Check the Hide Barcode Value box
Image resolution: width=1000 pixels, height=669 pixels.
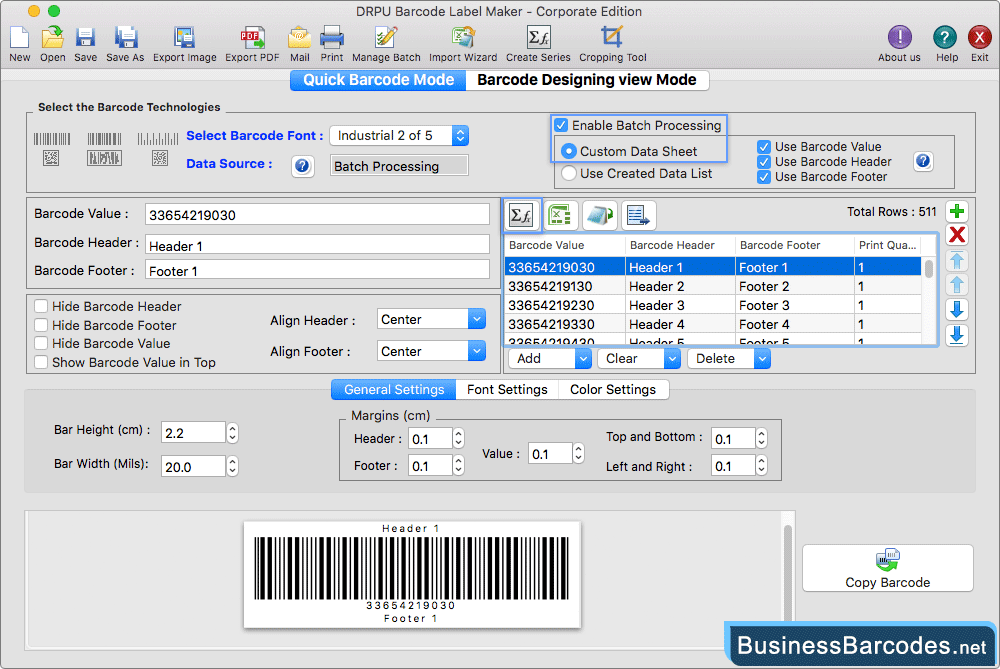click(x=41, y=343)
